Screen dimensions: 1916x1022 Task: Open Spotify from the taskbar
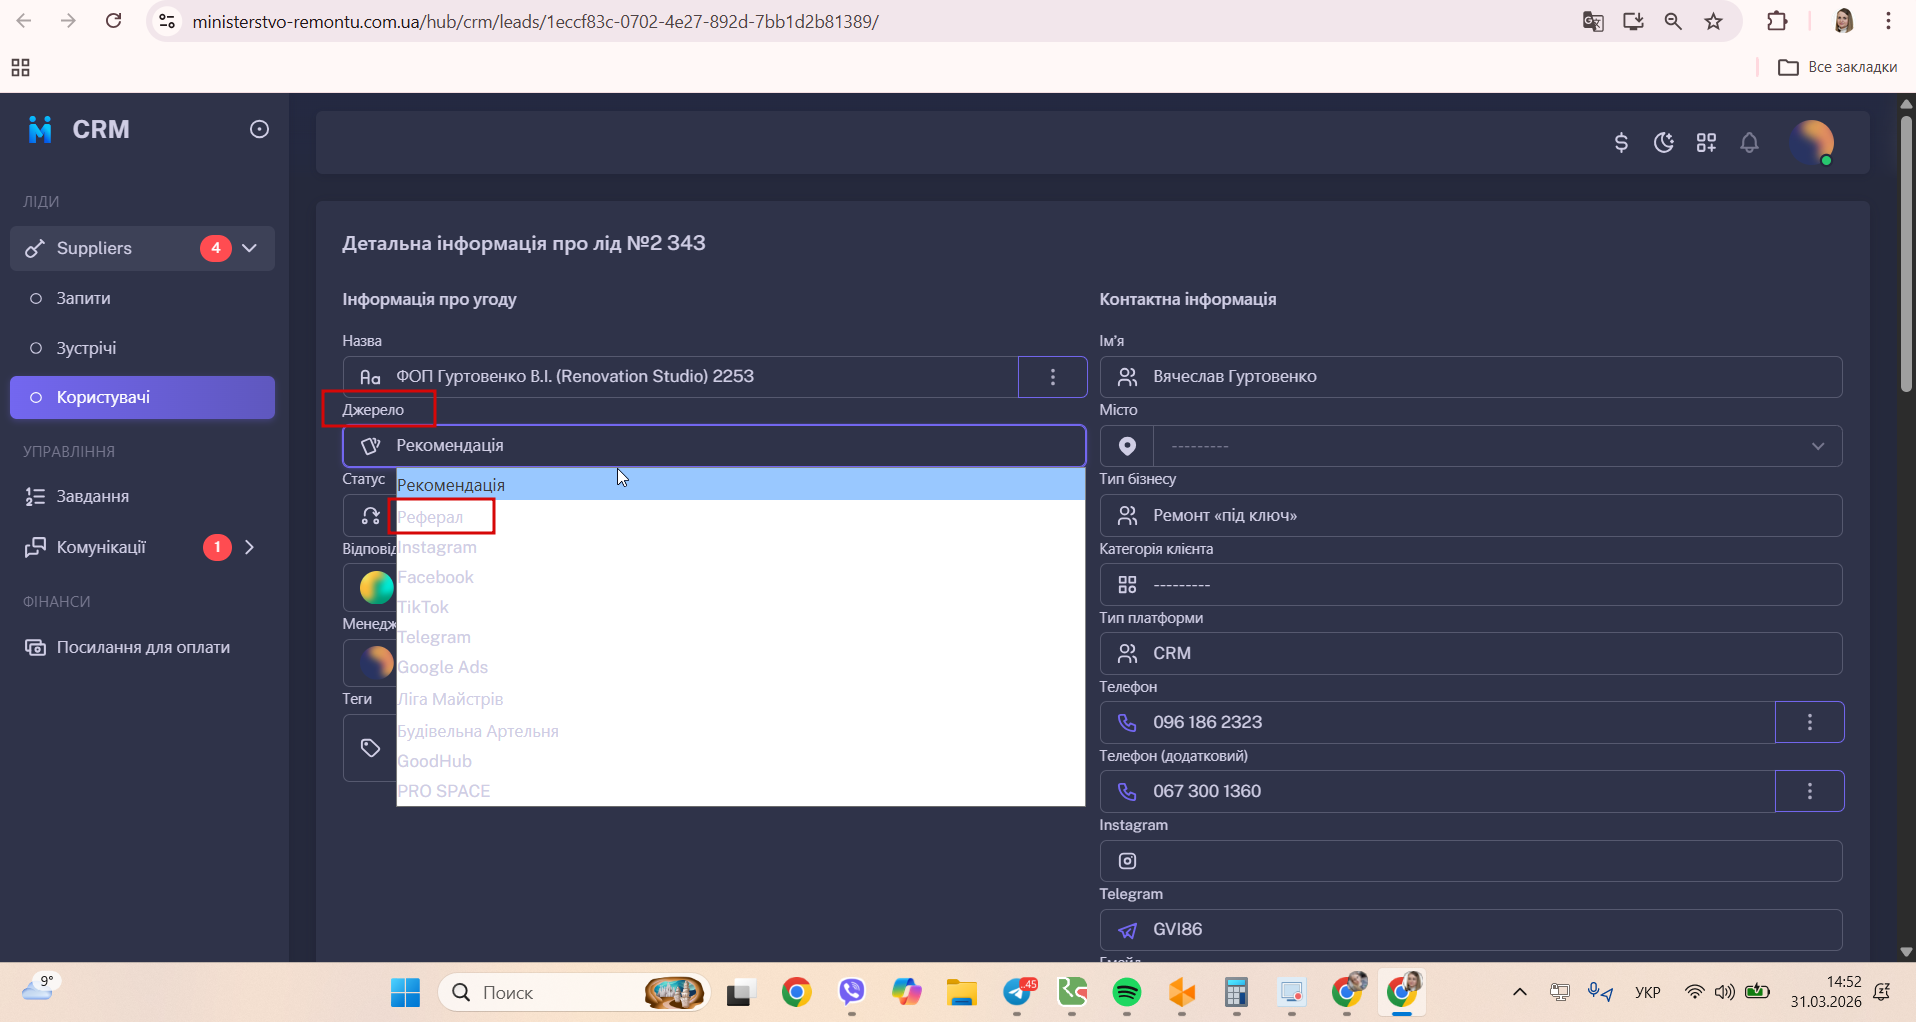click(x=1127, y=993)
